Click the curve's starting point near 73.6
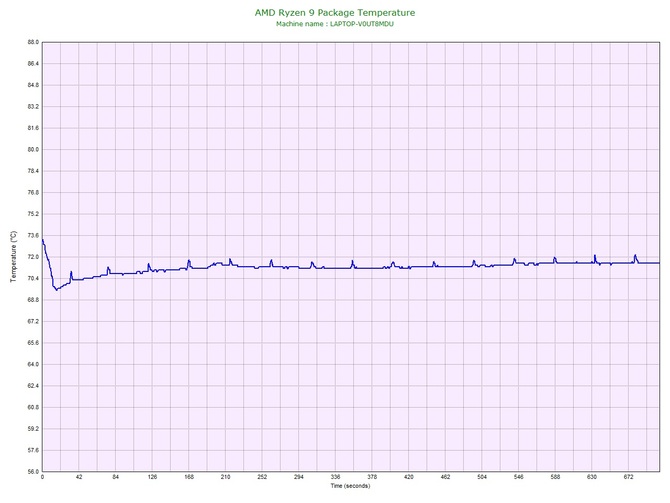 (43, 240)
